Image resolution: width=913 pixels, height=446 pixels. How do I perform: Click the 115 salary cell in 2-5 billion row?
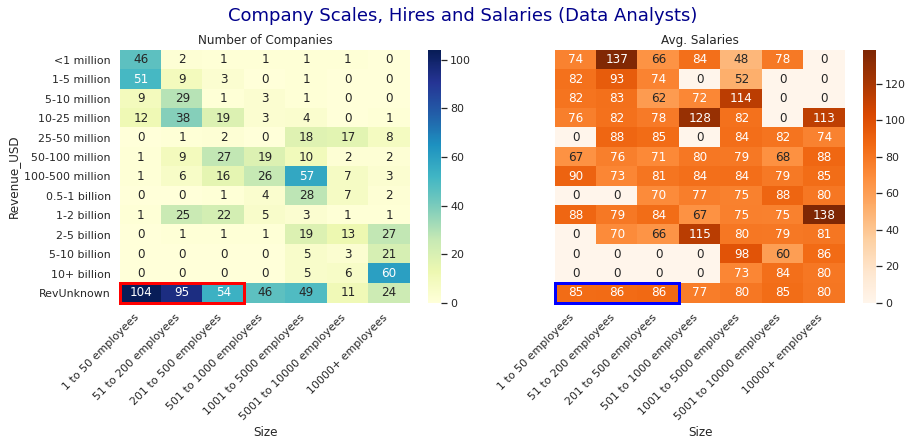pos(700,235)
